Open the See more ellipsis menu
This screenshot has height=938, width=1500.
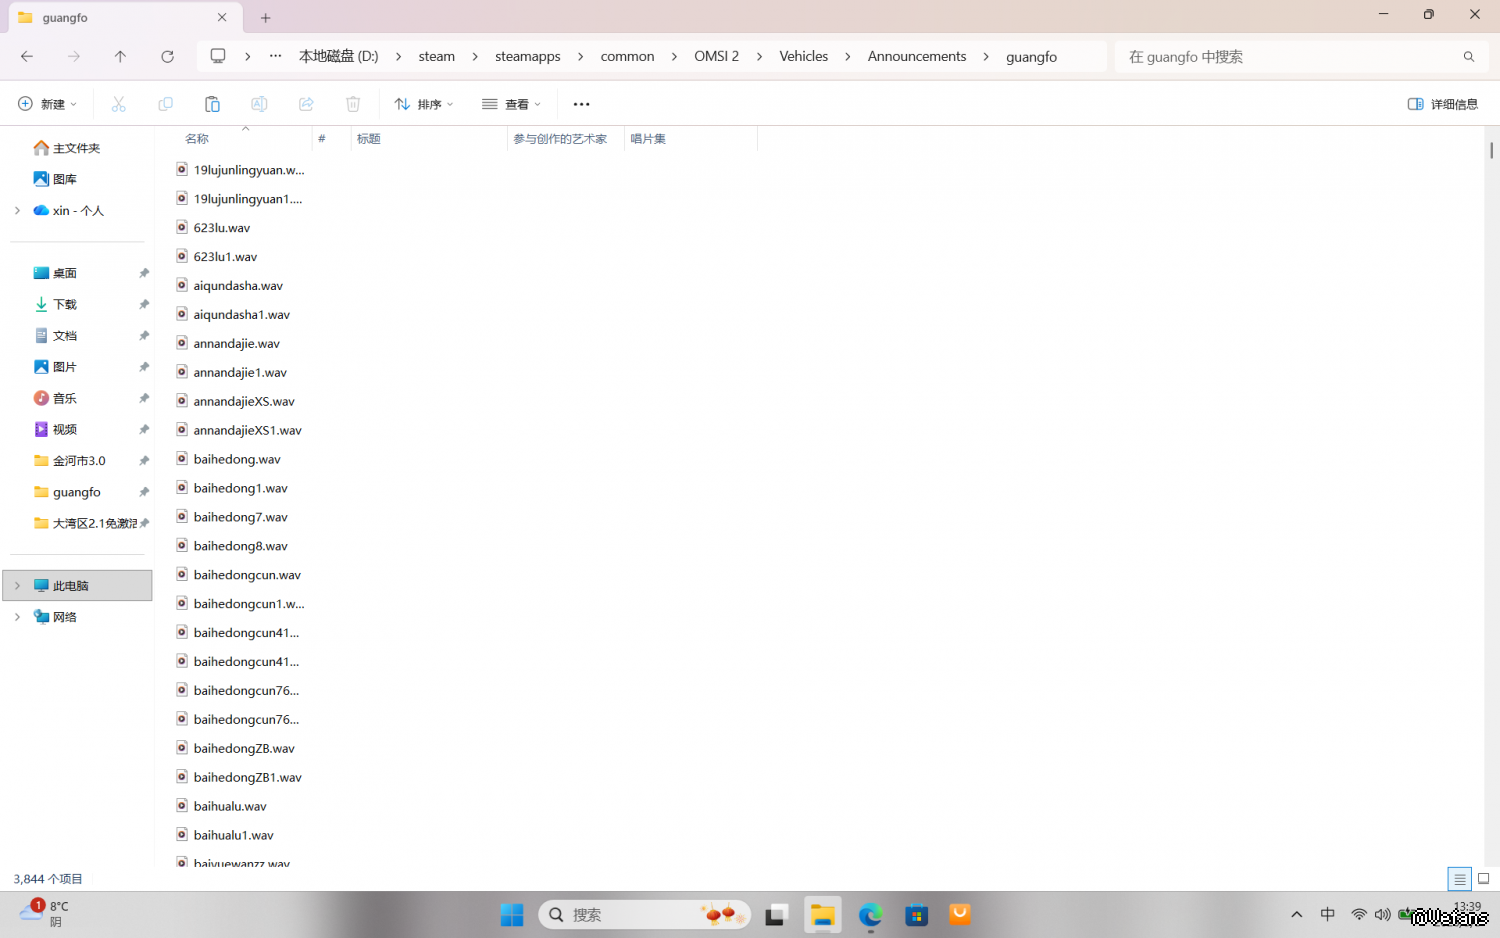tap(581, 104)
